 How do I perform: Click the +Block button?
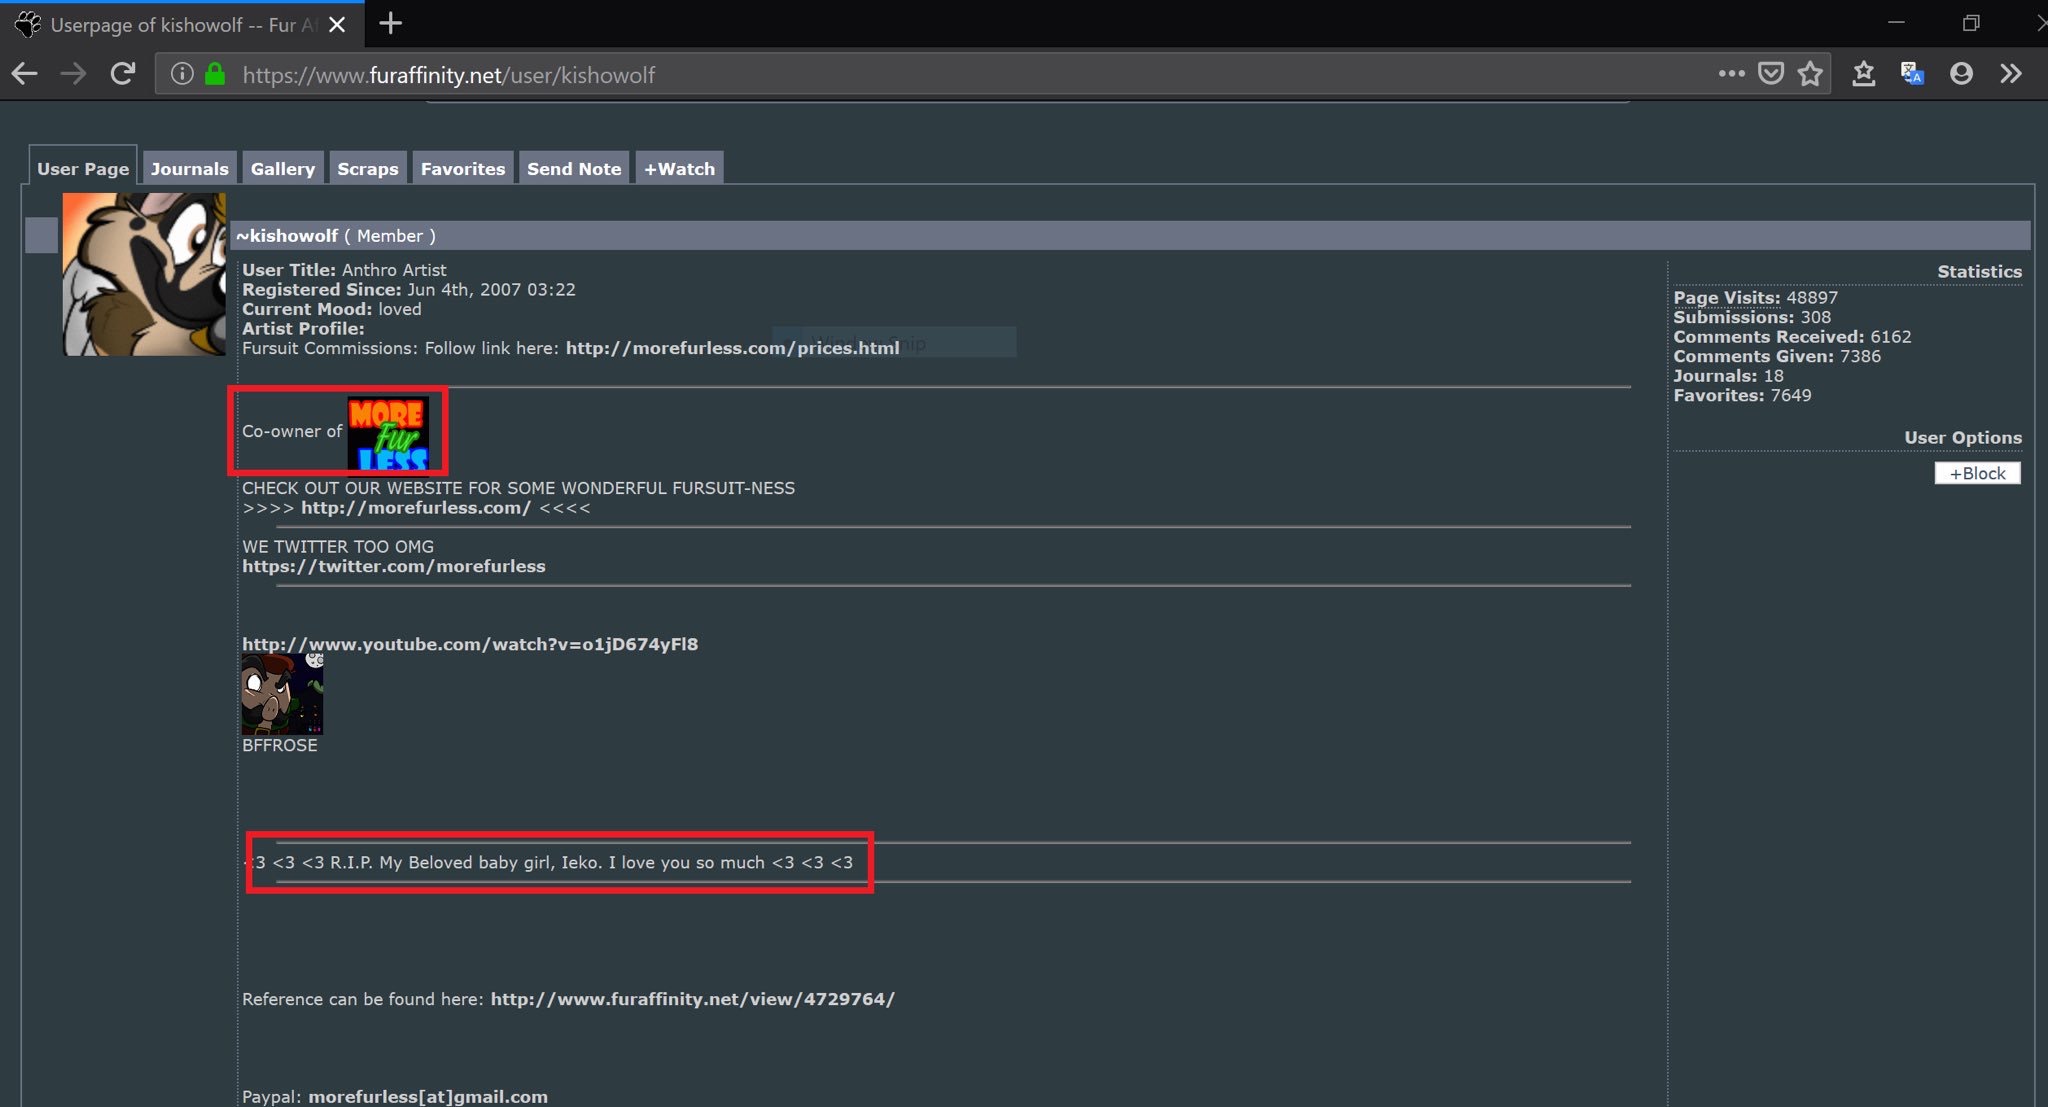pyautogui.click(x=1977, y=473)
